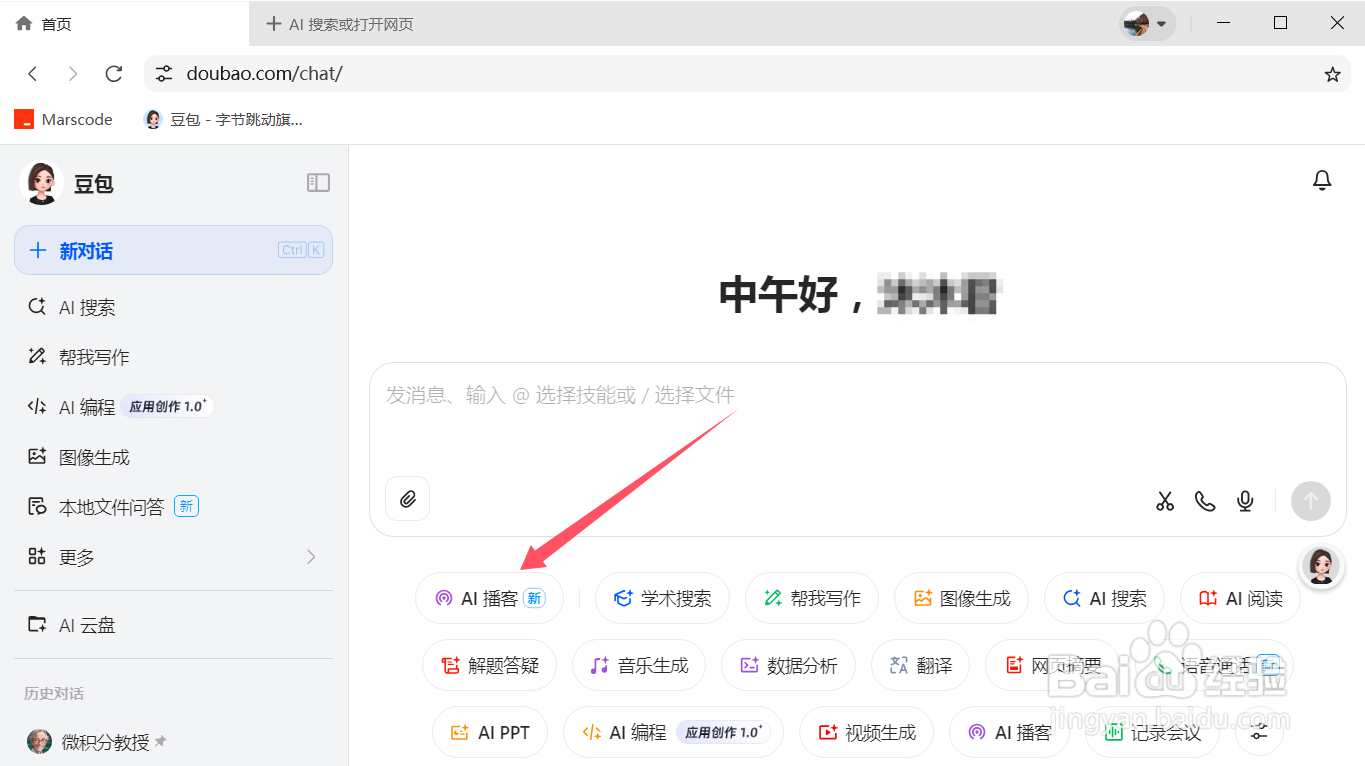Go back to the previous page
1365x766 pixels.
pyautogui.click(x=33, y=74)
